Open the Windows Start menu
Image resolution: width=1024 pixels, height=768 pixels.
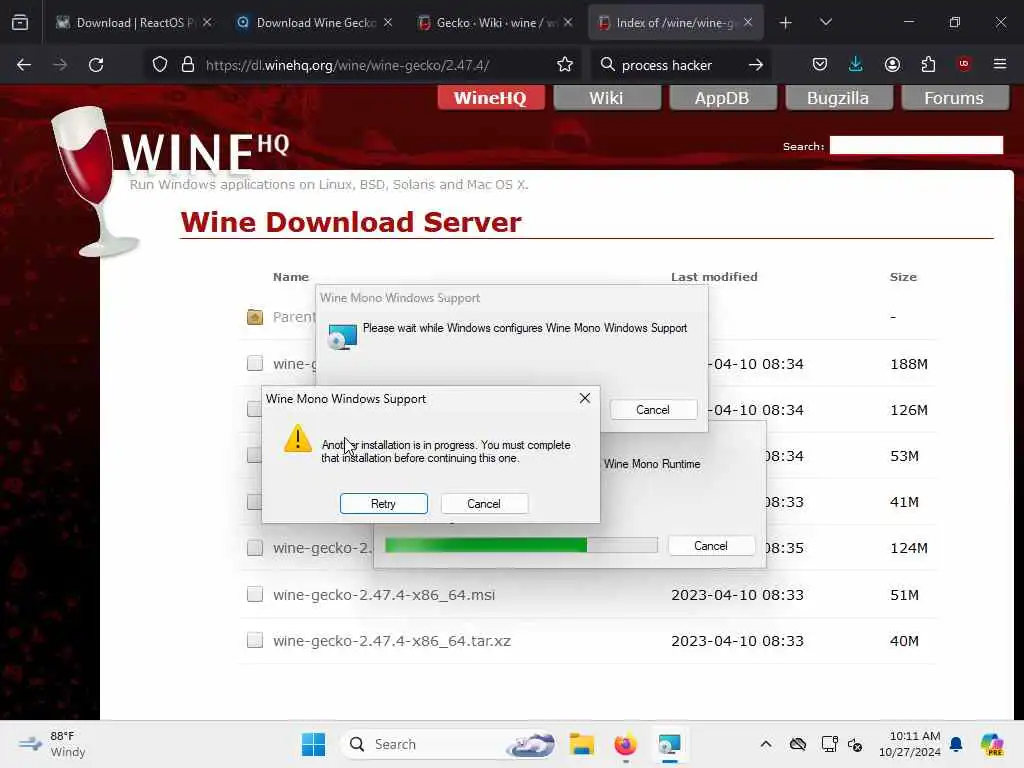coord(313,744)
